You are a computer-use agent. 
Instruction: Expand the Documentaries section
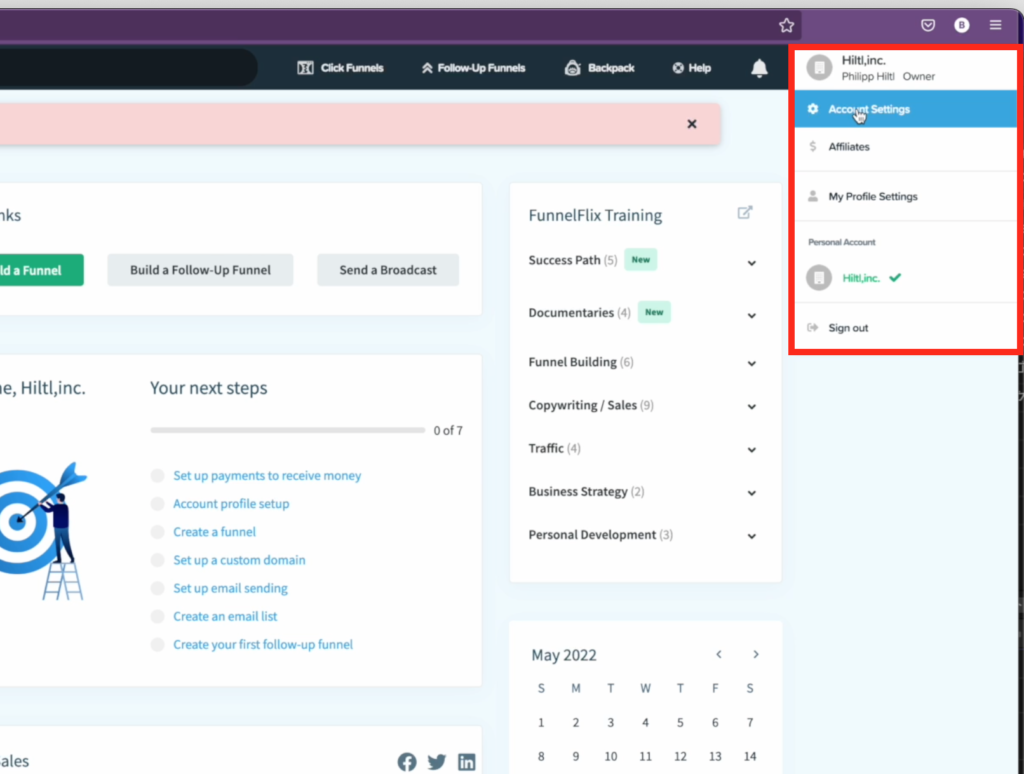[752, 315]
